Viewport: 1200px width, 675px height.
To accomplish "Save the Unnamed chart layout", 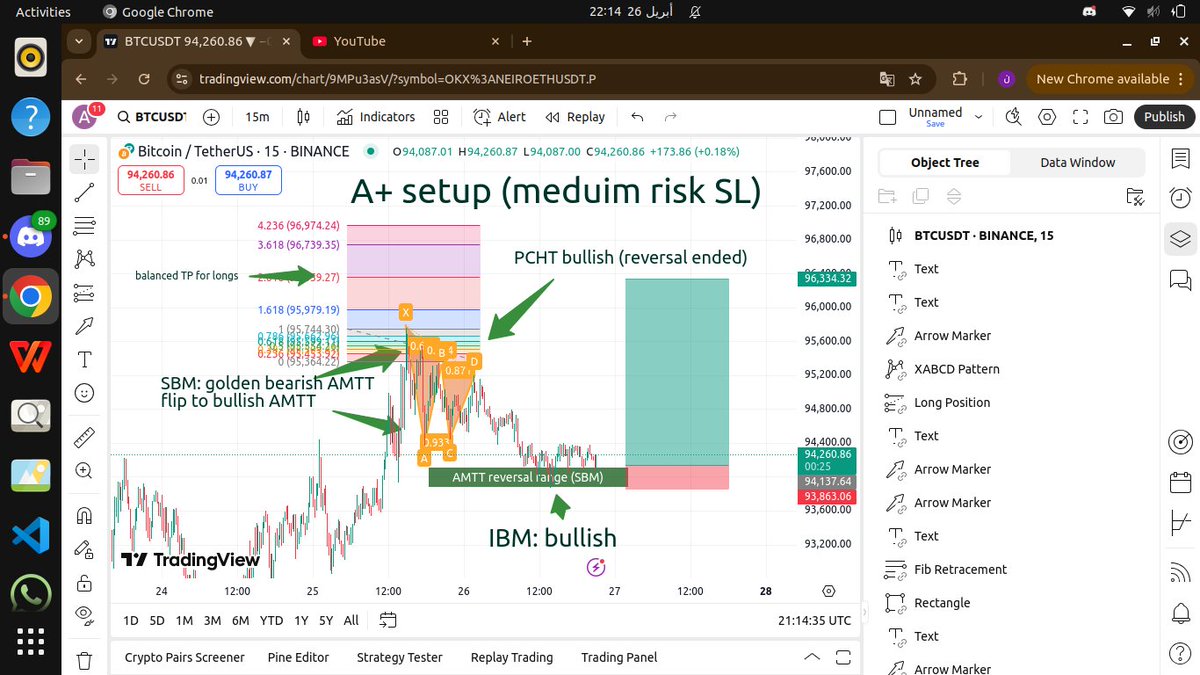I will coord(935,124).
